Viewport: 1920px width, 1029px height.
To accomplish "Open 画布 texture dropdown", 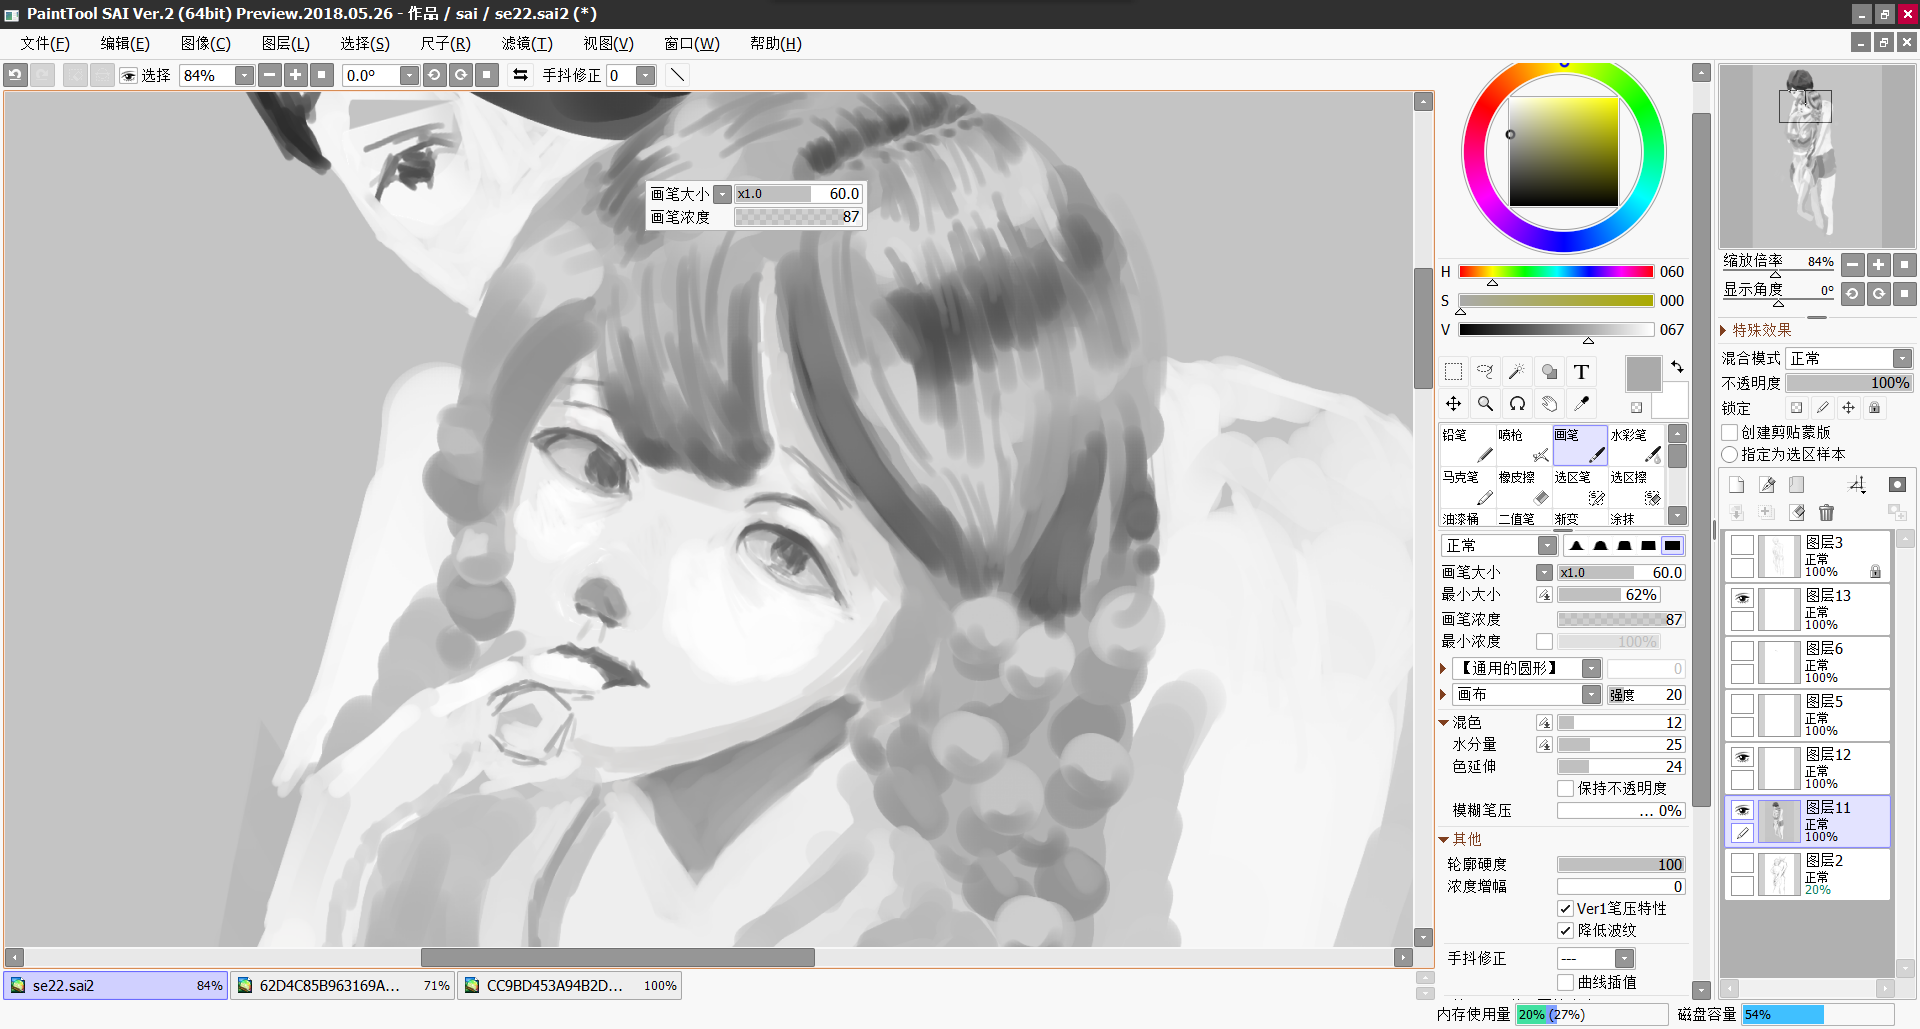I will [1591, 694].
